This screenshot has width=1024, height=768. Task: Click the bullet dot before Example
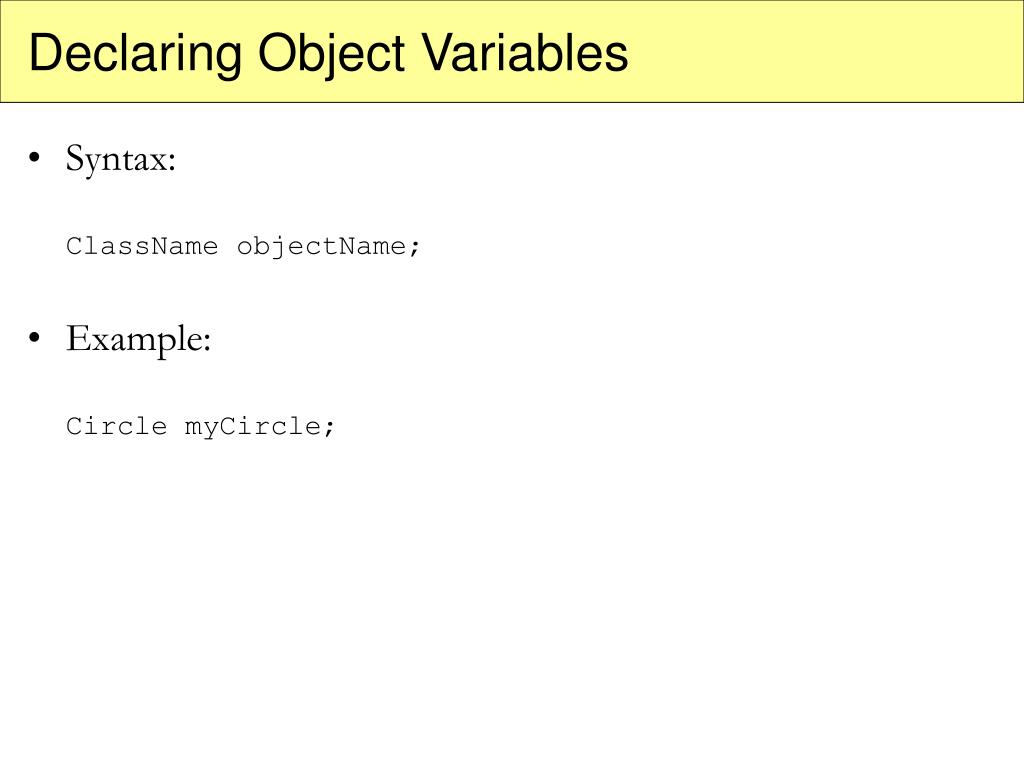pos(35,338)
